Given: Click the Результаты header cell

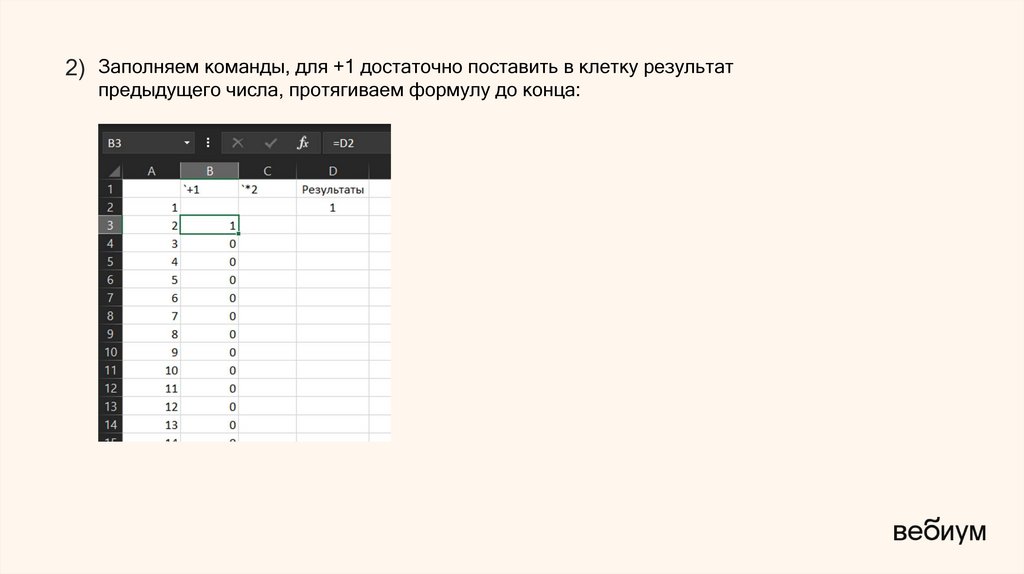Looking at the screenshot, I should coord(332,189).
